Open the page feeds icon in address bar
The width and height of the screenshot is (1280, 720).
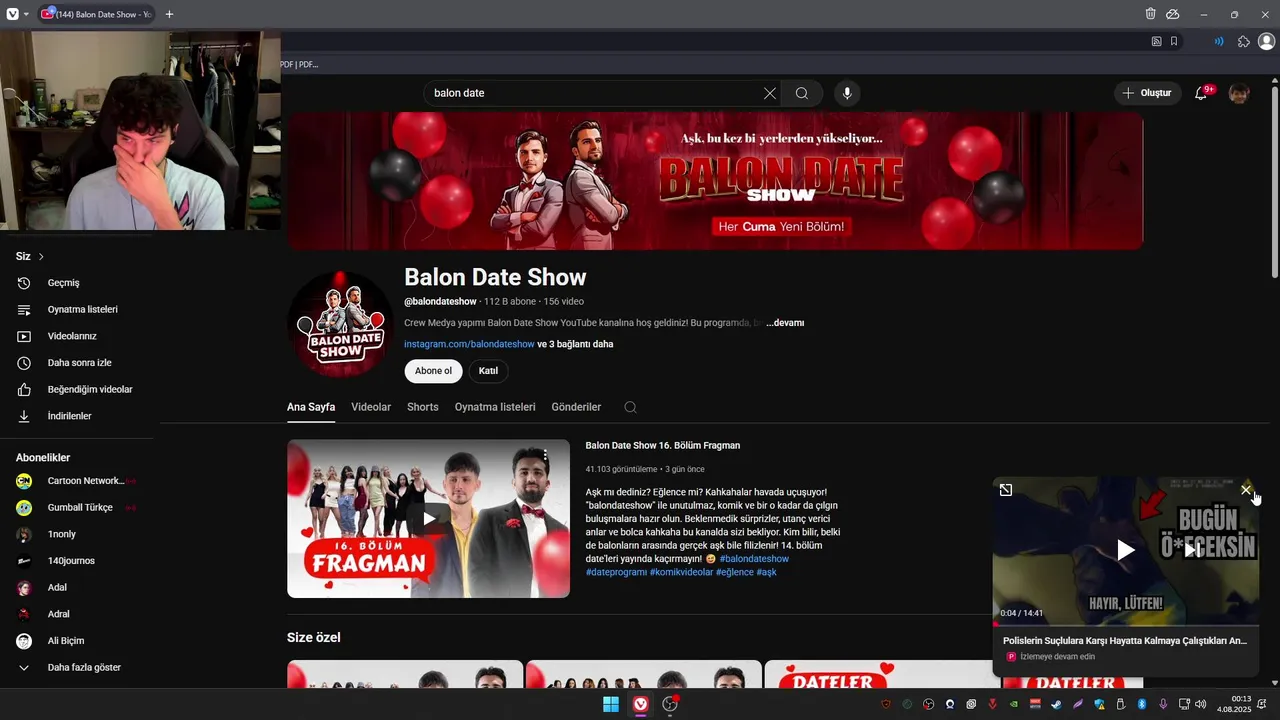pyautogui.click(x=1156, y=41)
